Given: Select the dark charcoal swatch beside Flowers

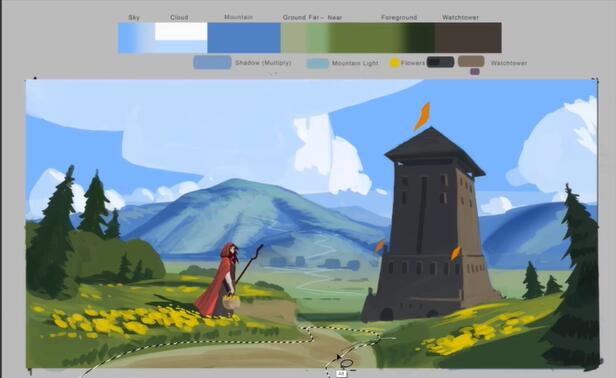Looking at the screenshot, I should [440, 62].
